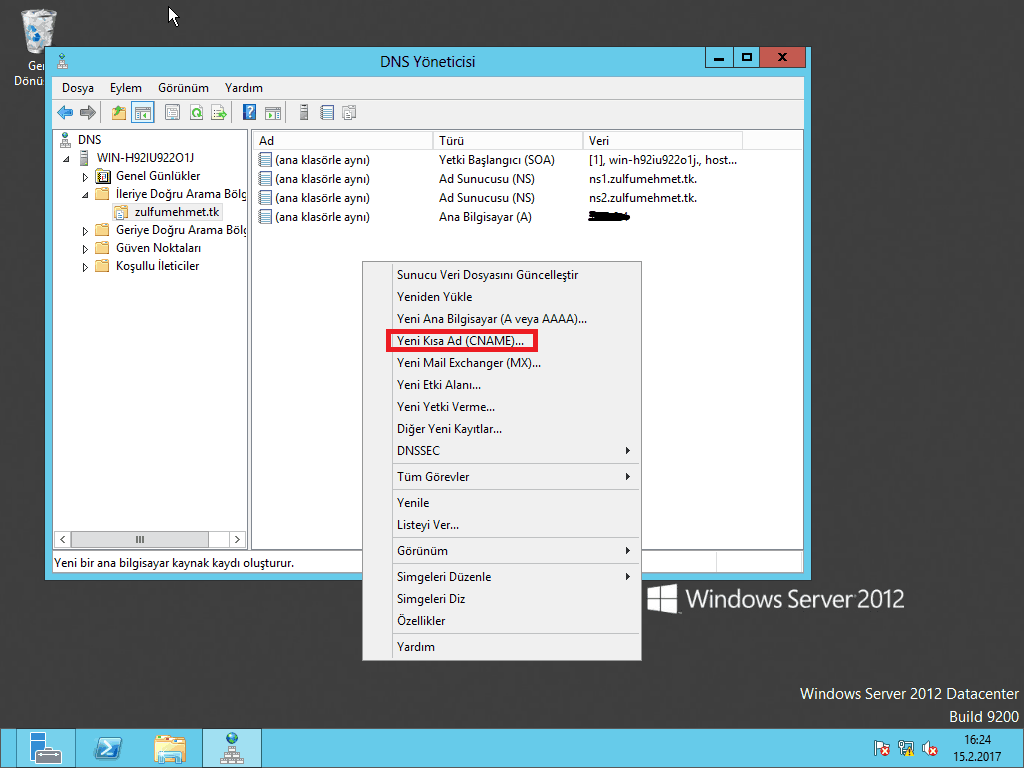The height and width of the screenshot is (768, 1024).
Task: Open the Görünüm menu in menu bar
Action: [x=184, y=88]
